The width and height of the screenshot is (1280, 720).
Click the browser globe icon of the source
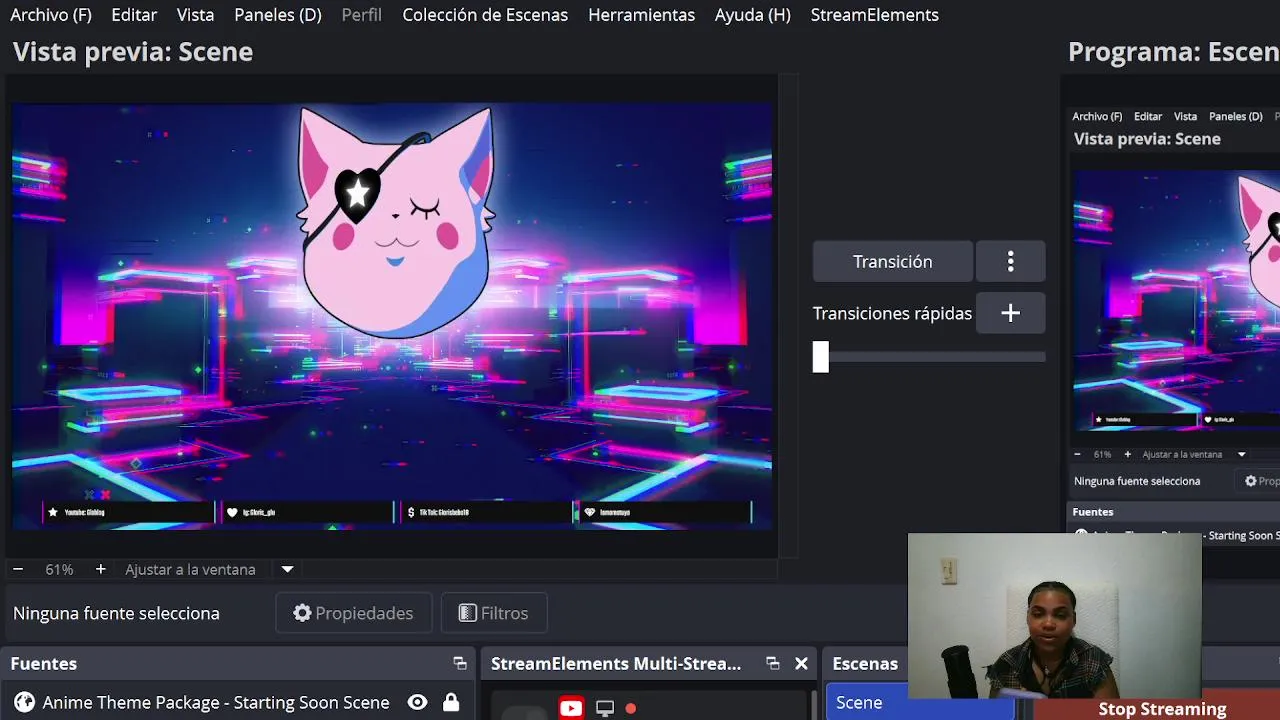[x=25, y=703]
